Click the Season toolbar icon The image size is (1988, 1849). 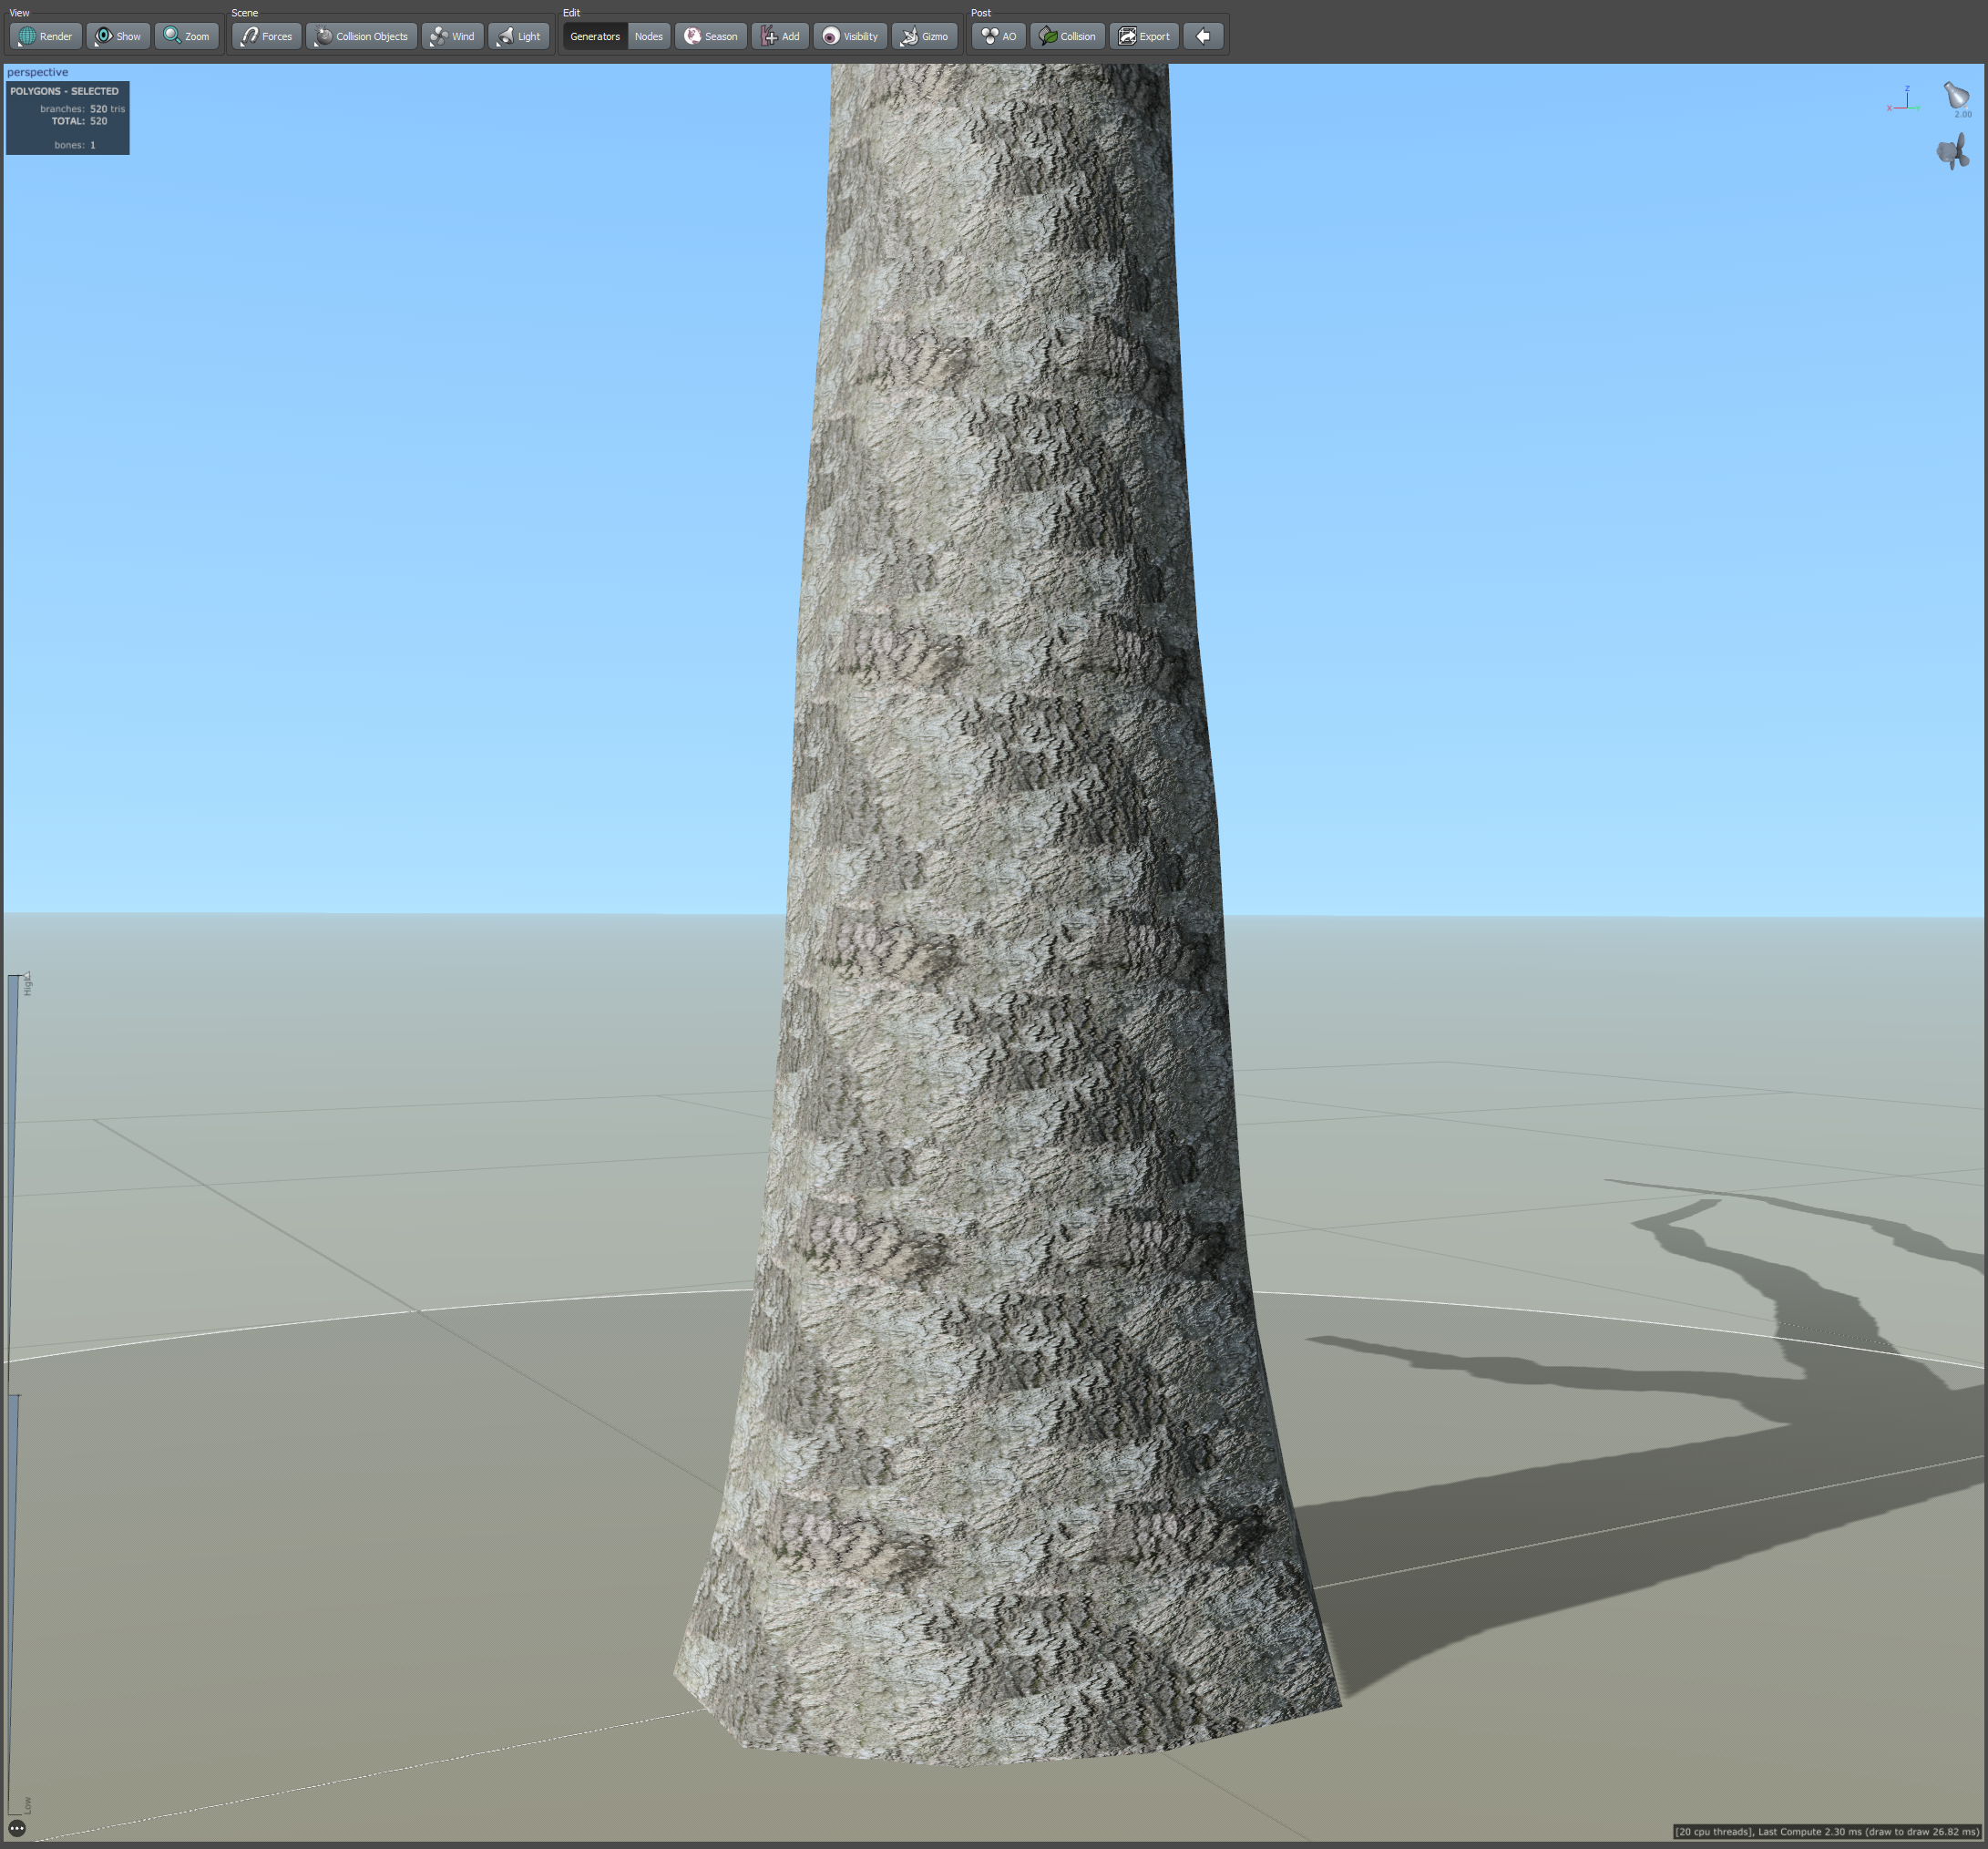click(710, 36)
